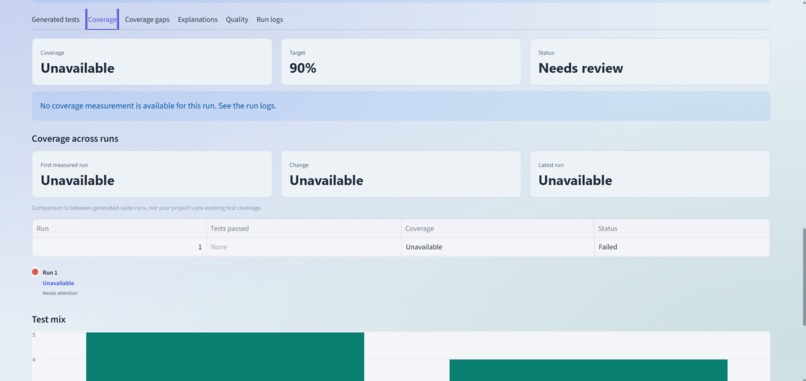Viewport: 806px width, 381px height.
Task: Click the Status column header in table
Action: click(x=682, y=228)
